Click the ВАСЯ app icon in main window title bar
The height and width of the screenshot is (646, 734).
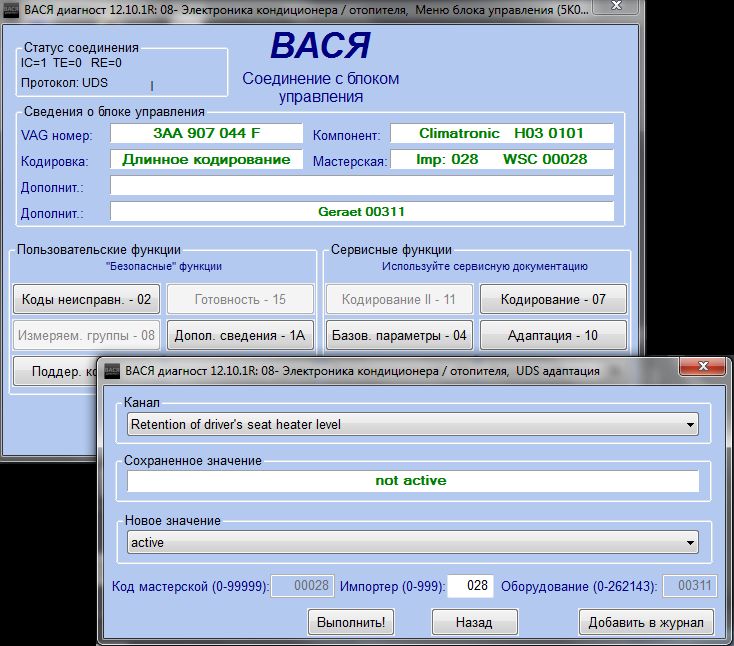click(11, 10)
